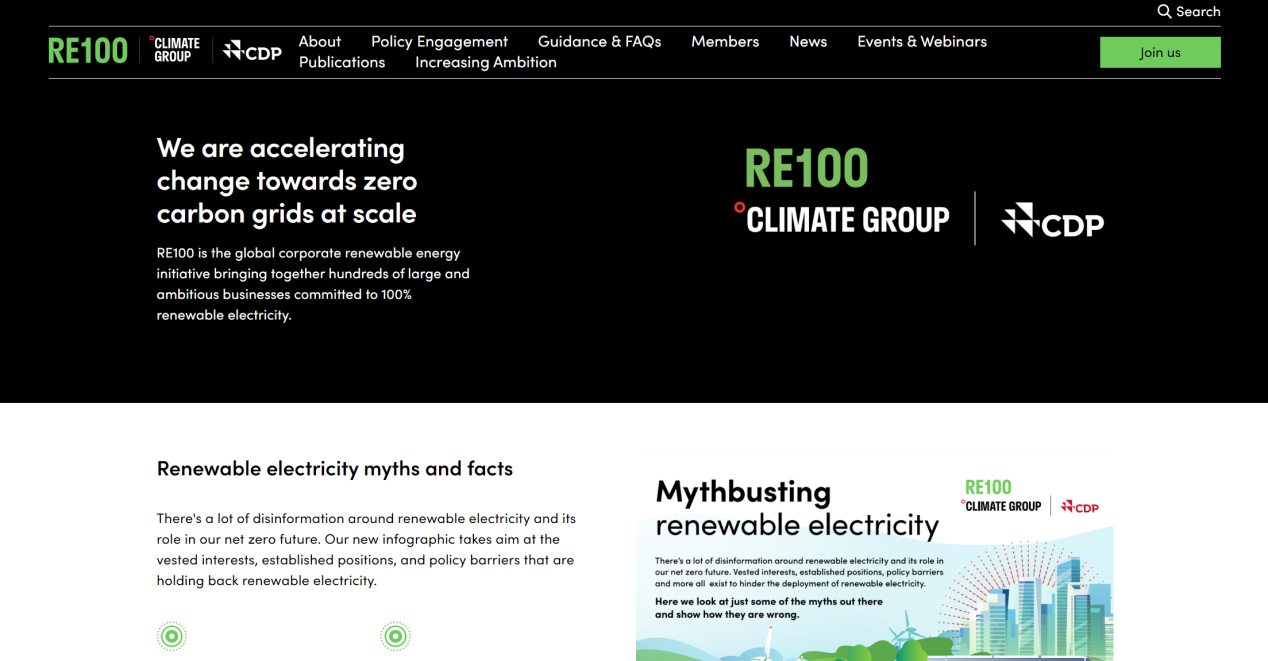Open the Members page

point(725,41)
